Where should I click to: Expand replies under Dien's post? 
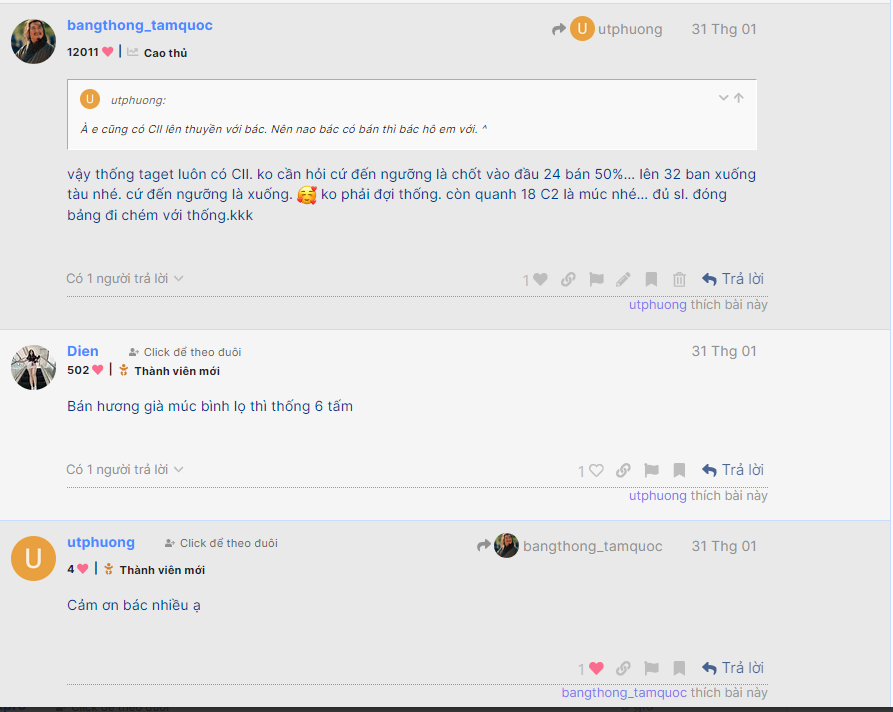125,469
